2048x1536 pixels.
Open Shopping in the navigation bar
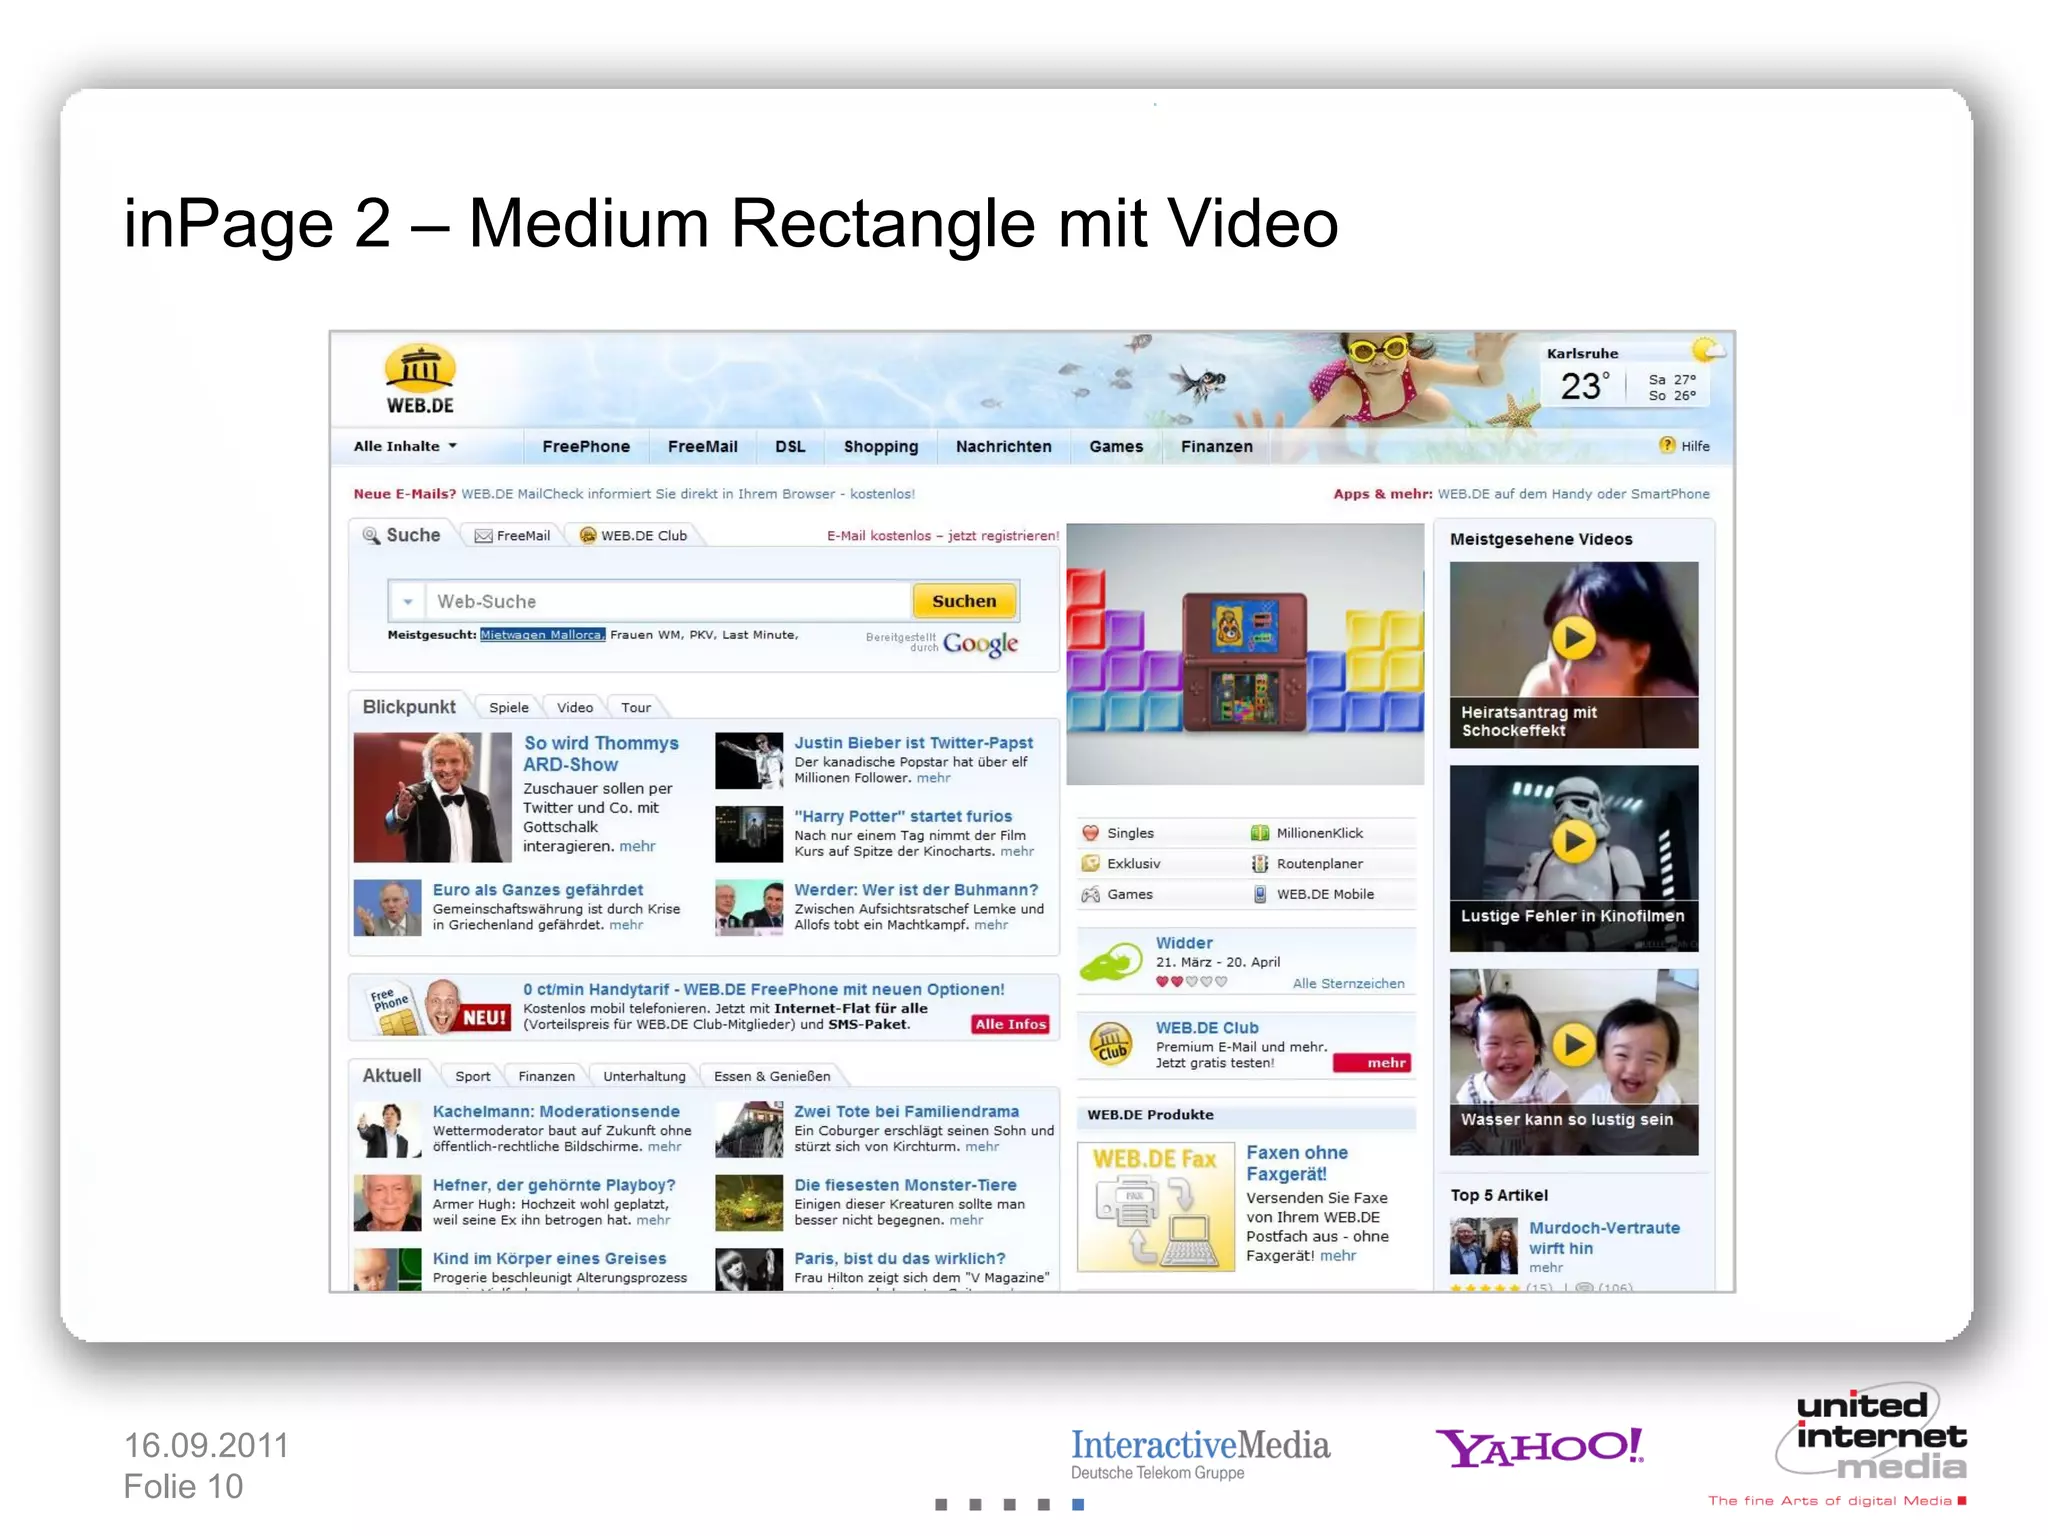tap(880, 446)
